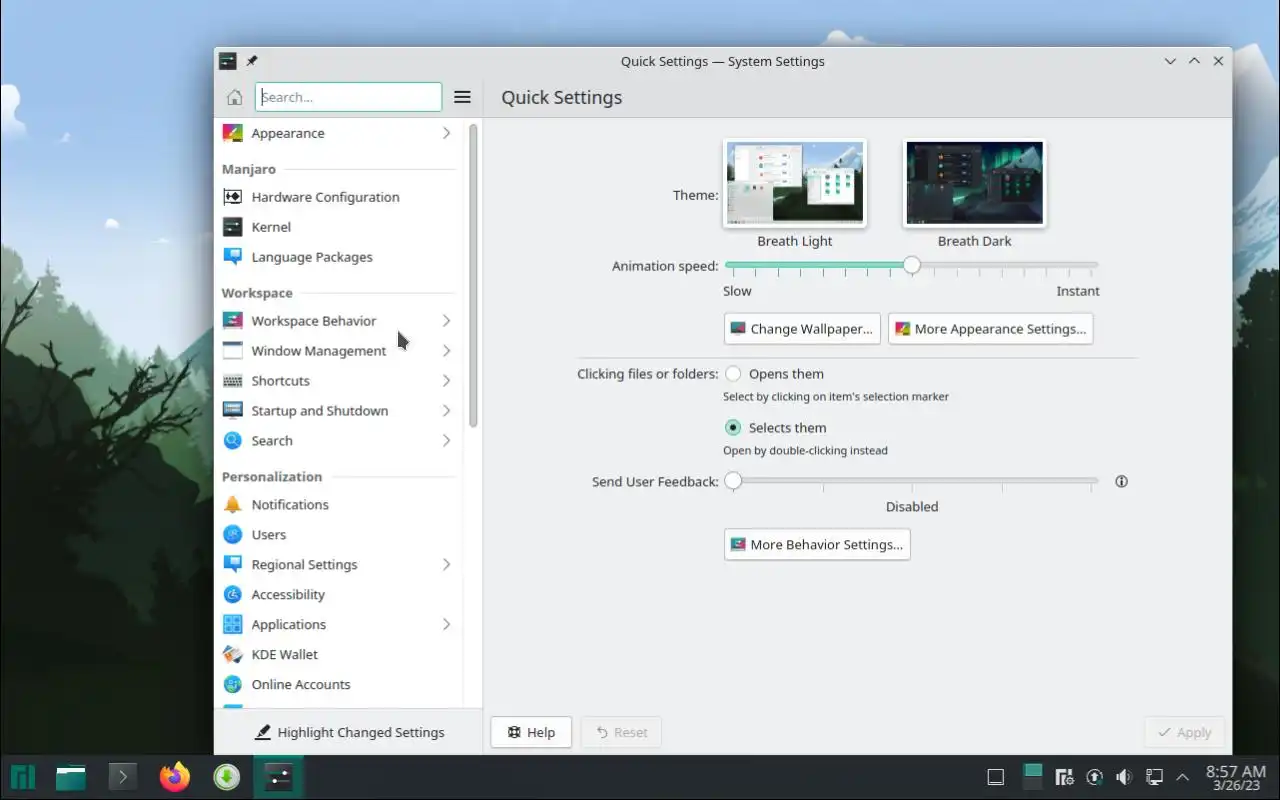Open More Appearance Settings
This screenshot has width=1280, height=800.
990,329
